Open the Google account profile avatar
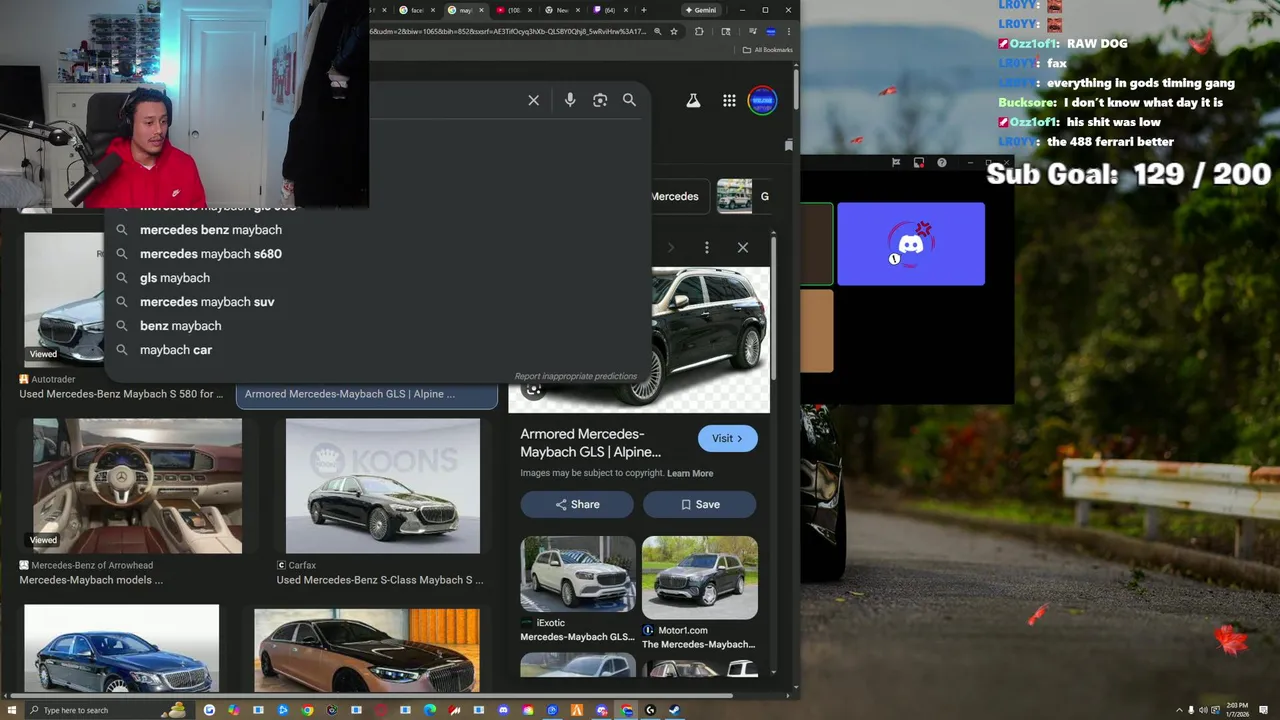 click(762, 101)
